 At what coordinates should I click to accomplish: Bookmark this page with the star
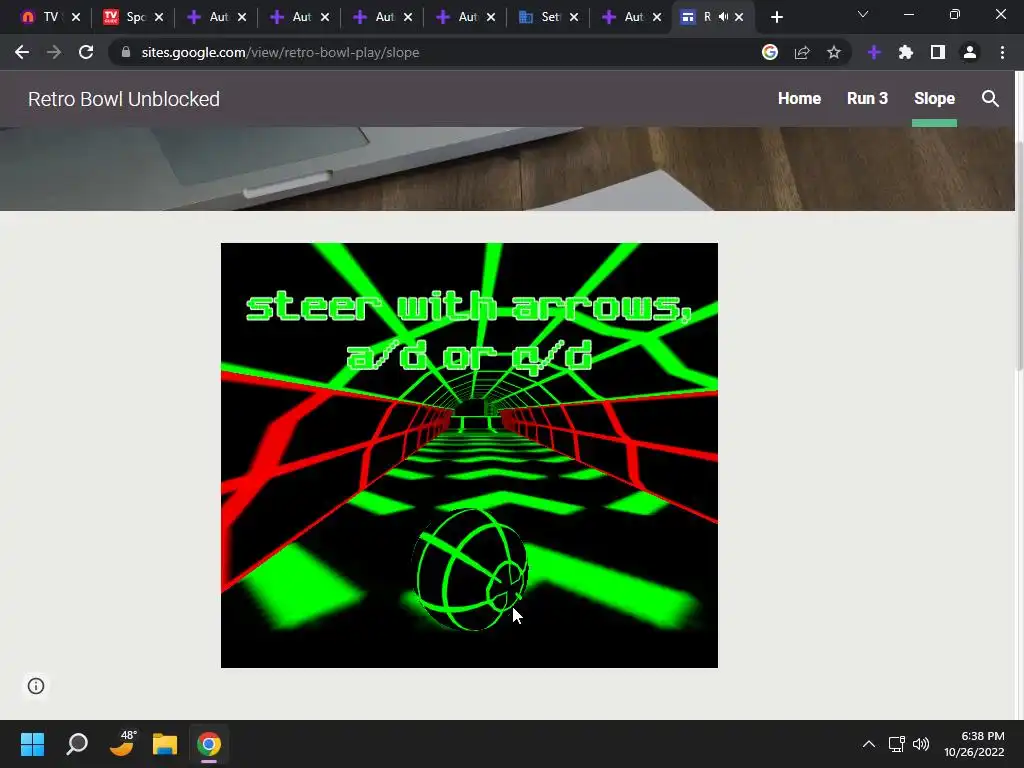[x=833, y=52]
